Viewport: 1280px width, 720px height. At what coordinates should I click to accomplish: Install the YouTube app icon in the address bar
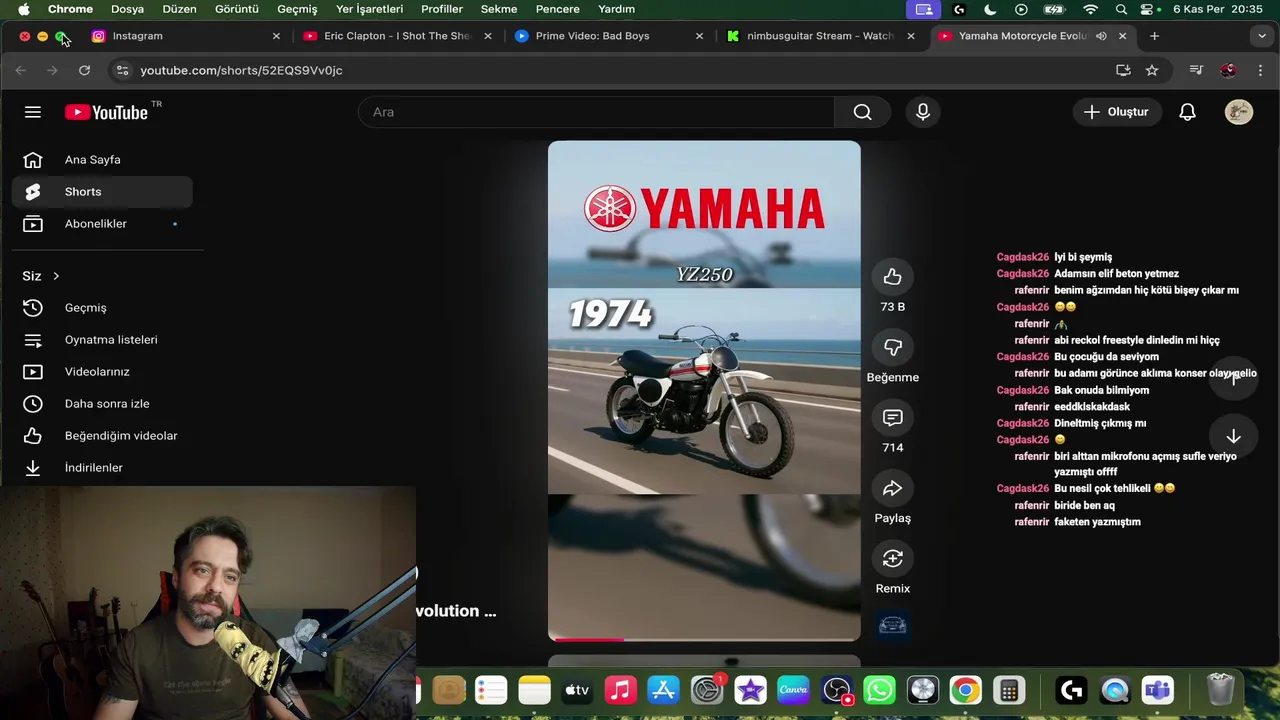(x=1123, y=70)
